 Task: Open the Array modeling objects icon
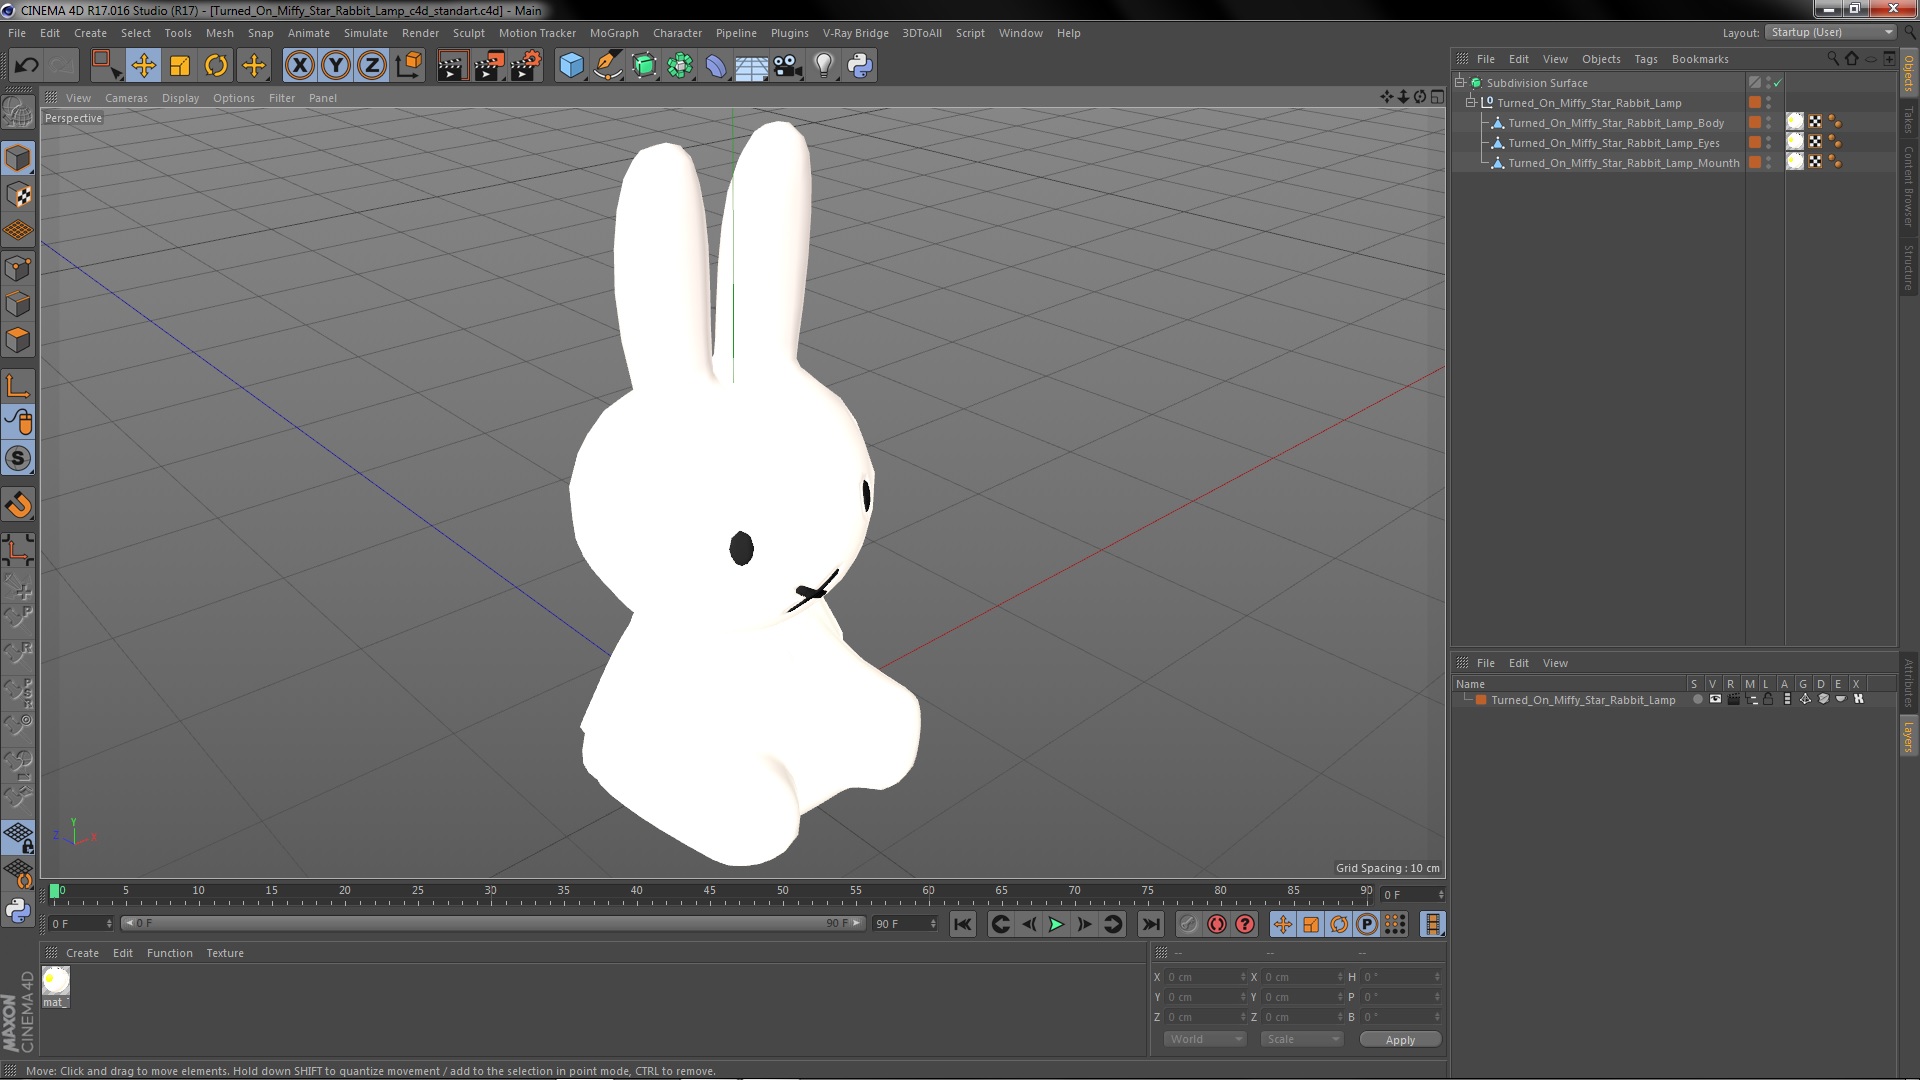click(680, 66)
